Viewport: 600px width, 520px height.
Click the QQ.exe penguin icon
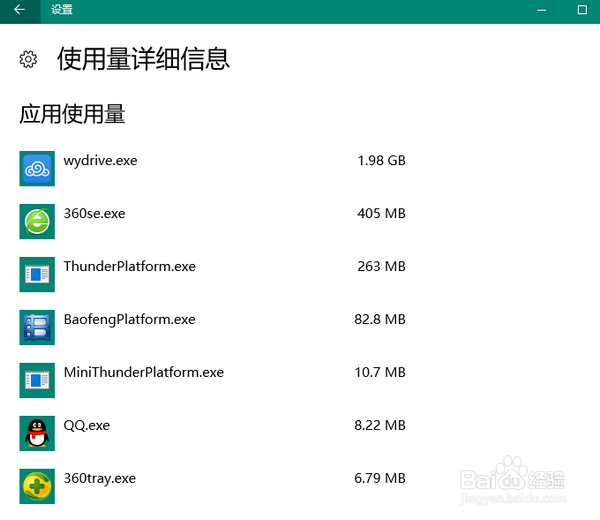[x=37, y=433]
